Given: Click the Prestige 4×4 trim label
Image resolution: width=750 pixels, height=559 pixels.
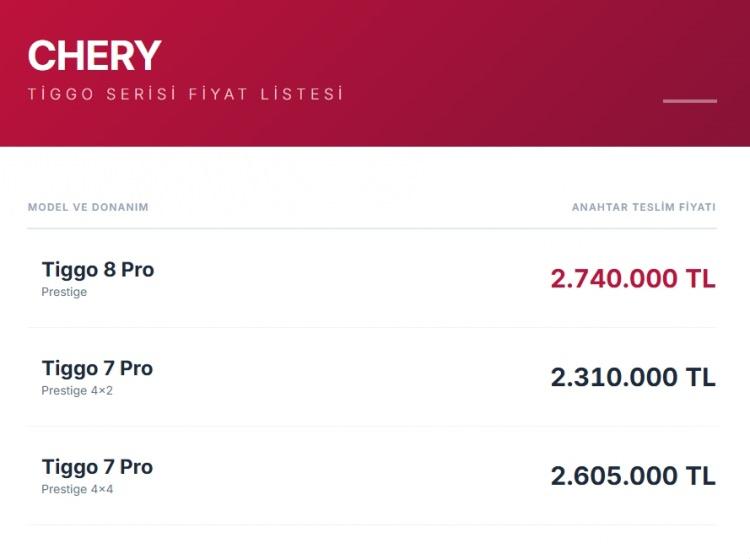Looking at the screenshot, I should [77, 490].
